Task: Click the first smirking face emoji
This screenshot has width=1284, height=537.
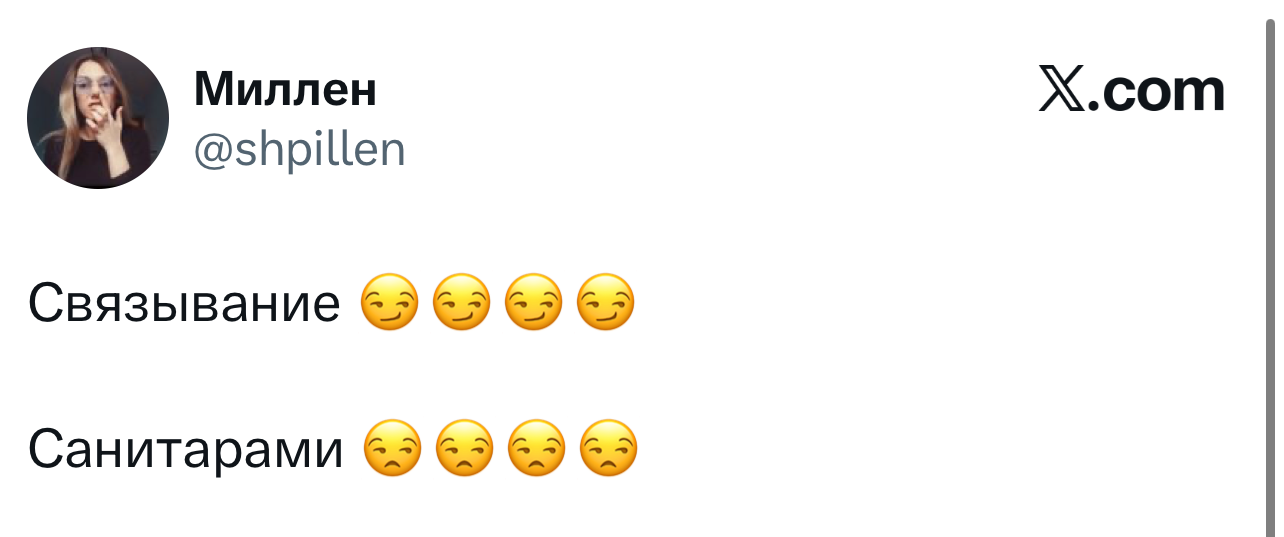Action: (389, 302)
